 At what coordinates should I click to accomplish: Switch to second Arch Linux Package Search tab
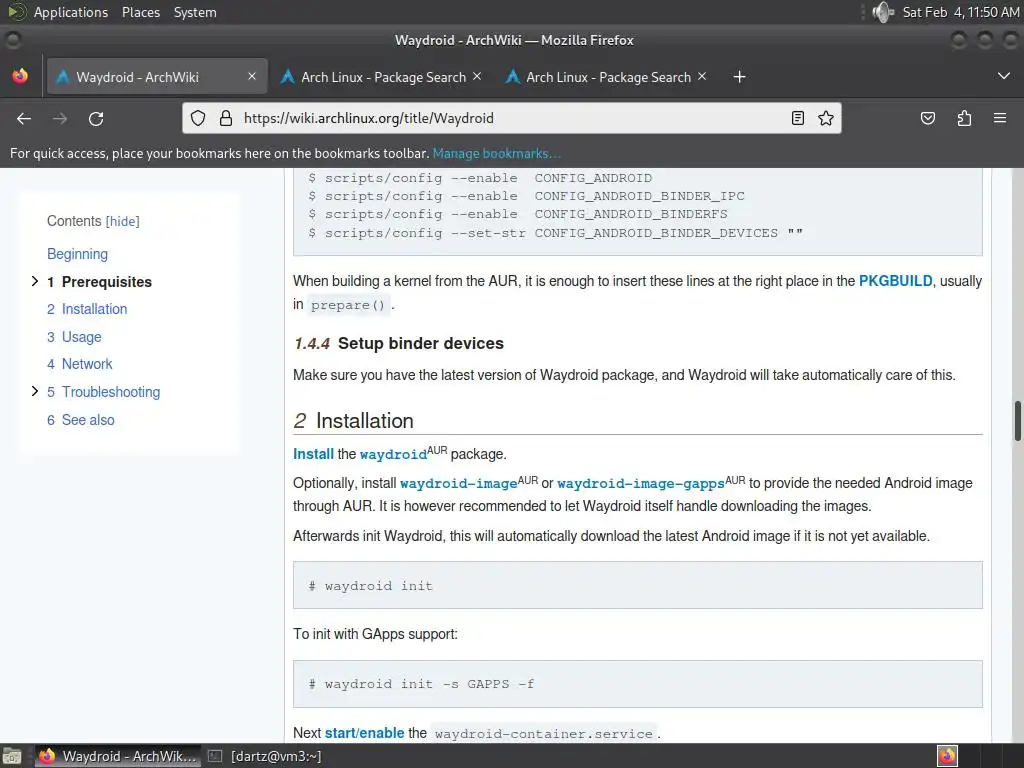tap(383, 77)
